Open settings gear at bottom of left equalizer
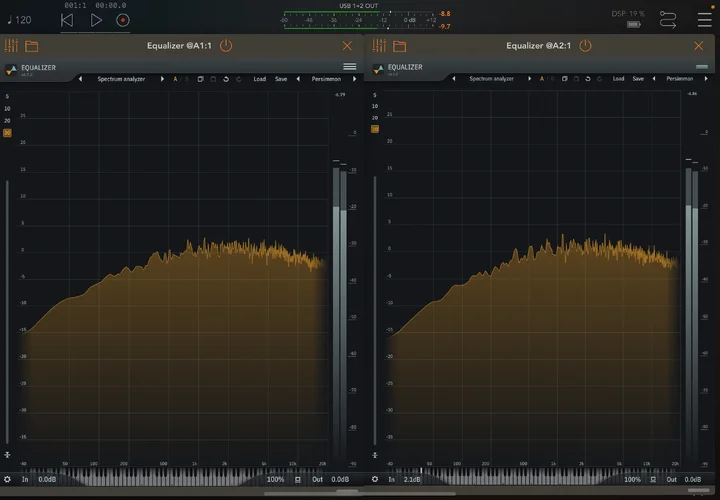The height and width of the screenshot is (500, 720). pos(8,480)
